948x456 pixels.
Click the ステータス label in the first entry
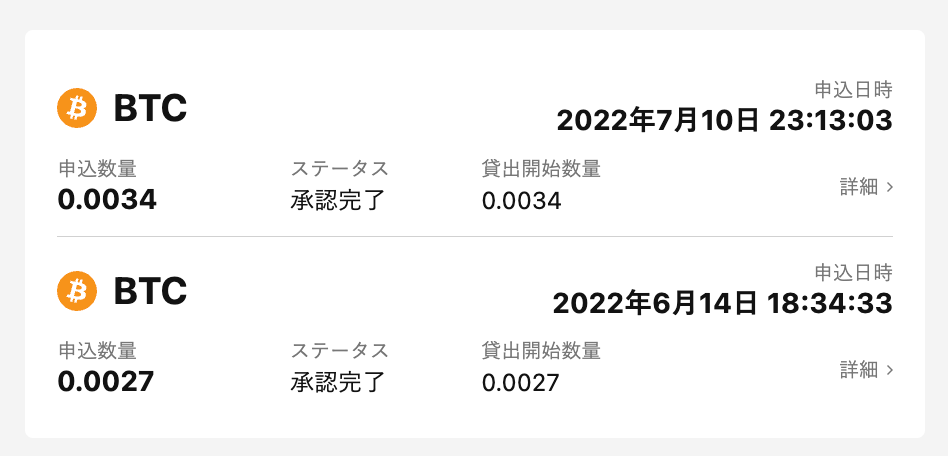pos(339,169)
